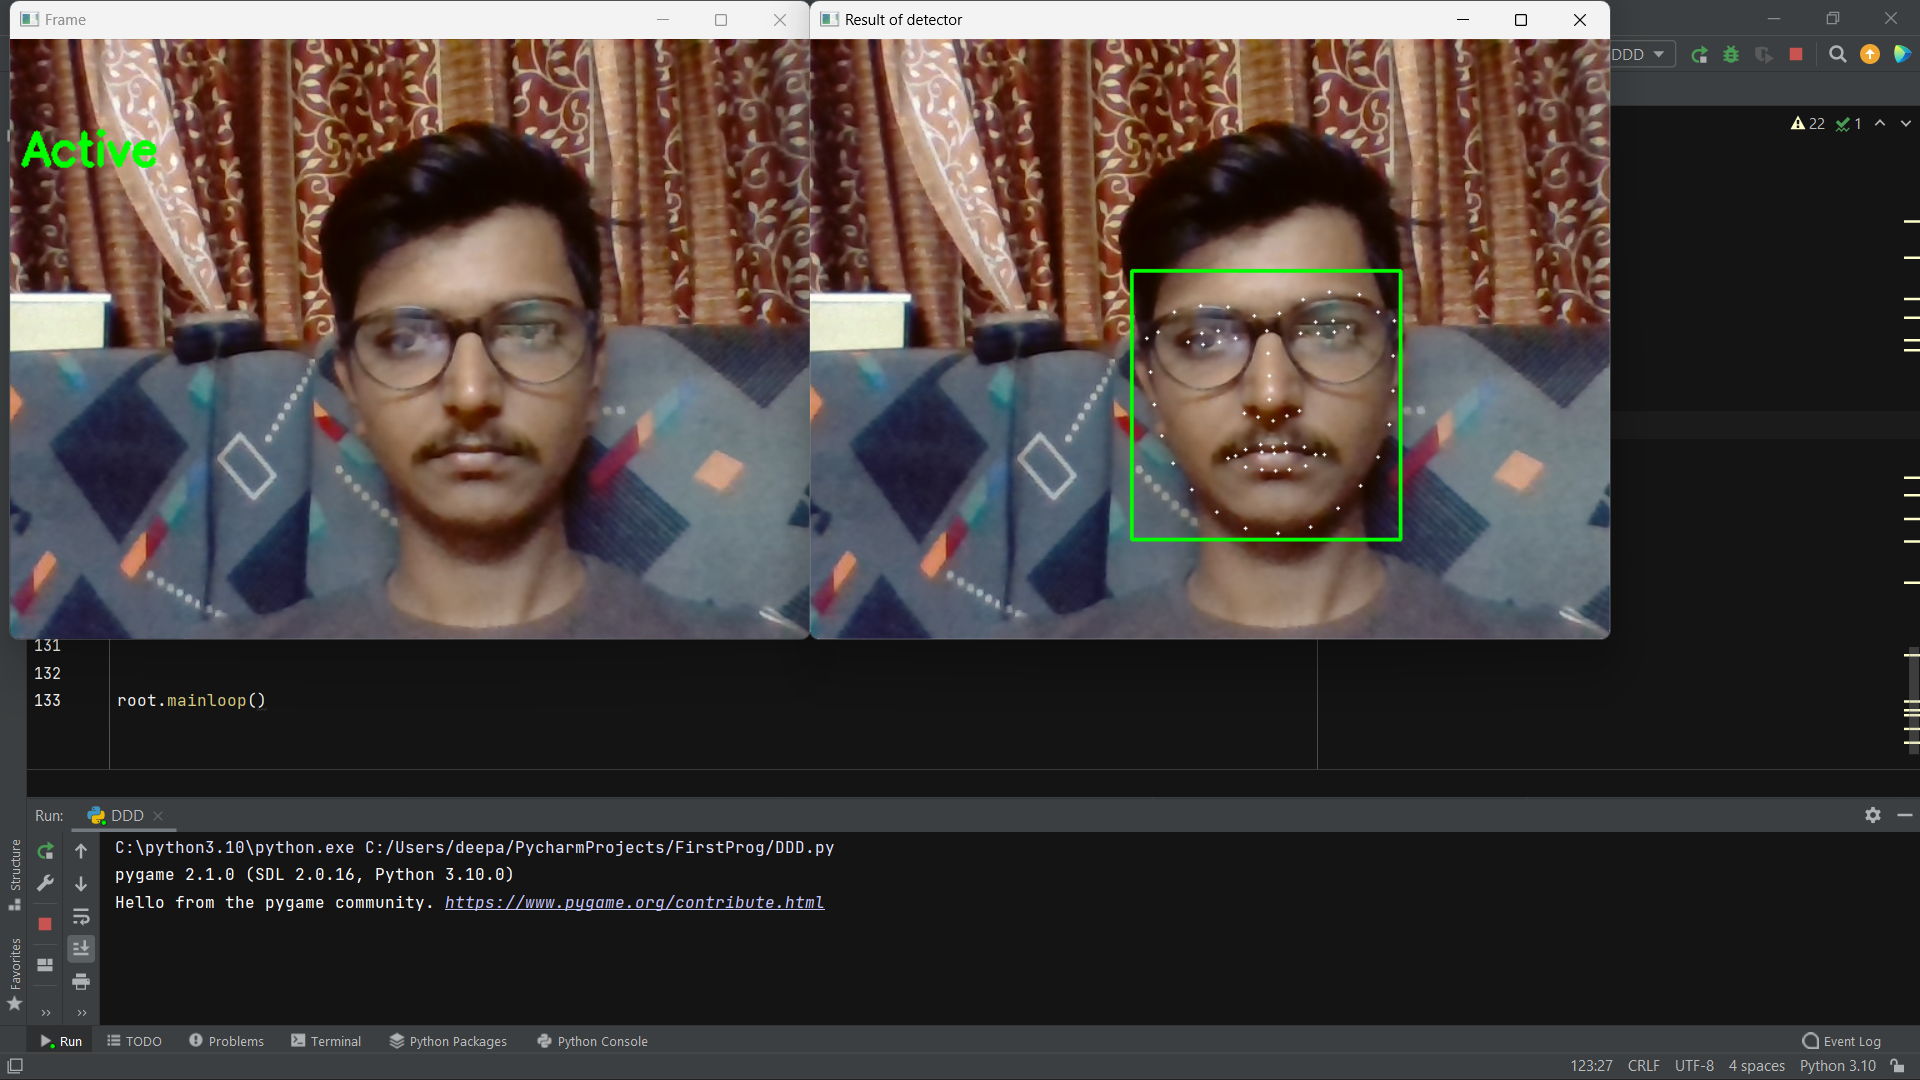
Task: Toggle Run with Coverage in the toolbar
Action: tap(1764, 55)
